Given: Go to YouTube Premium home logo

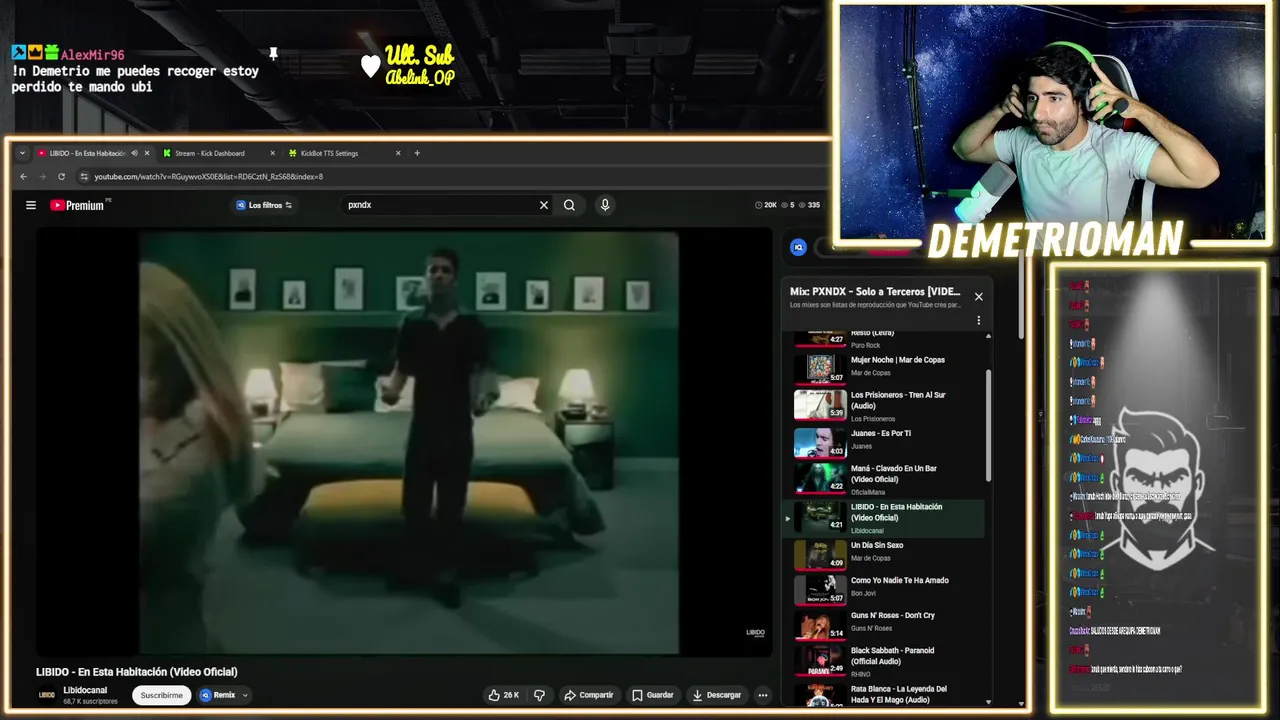Looking at the screenshot, I should pos(78,205).
